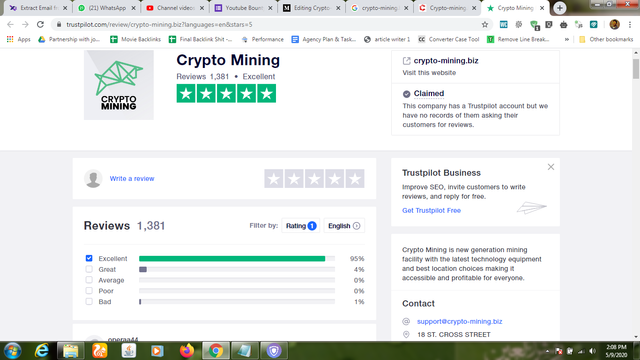Open Chrome menu with three dots
Viewport: 640px width, 360px height.
click(x=630, y=24)
